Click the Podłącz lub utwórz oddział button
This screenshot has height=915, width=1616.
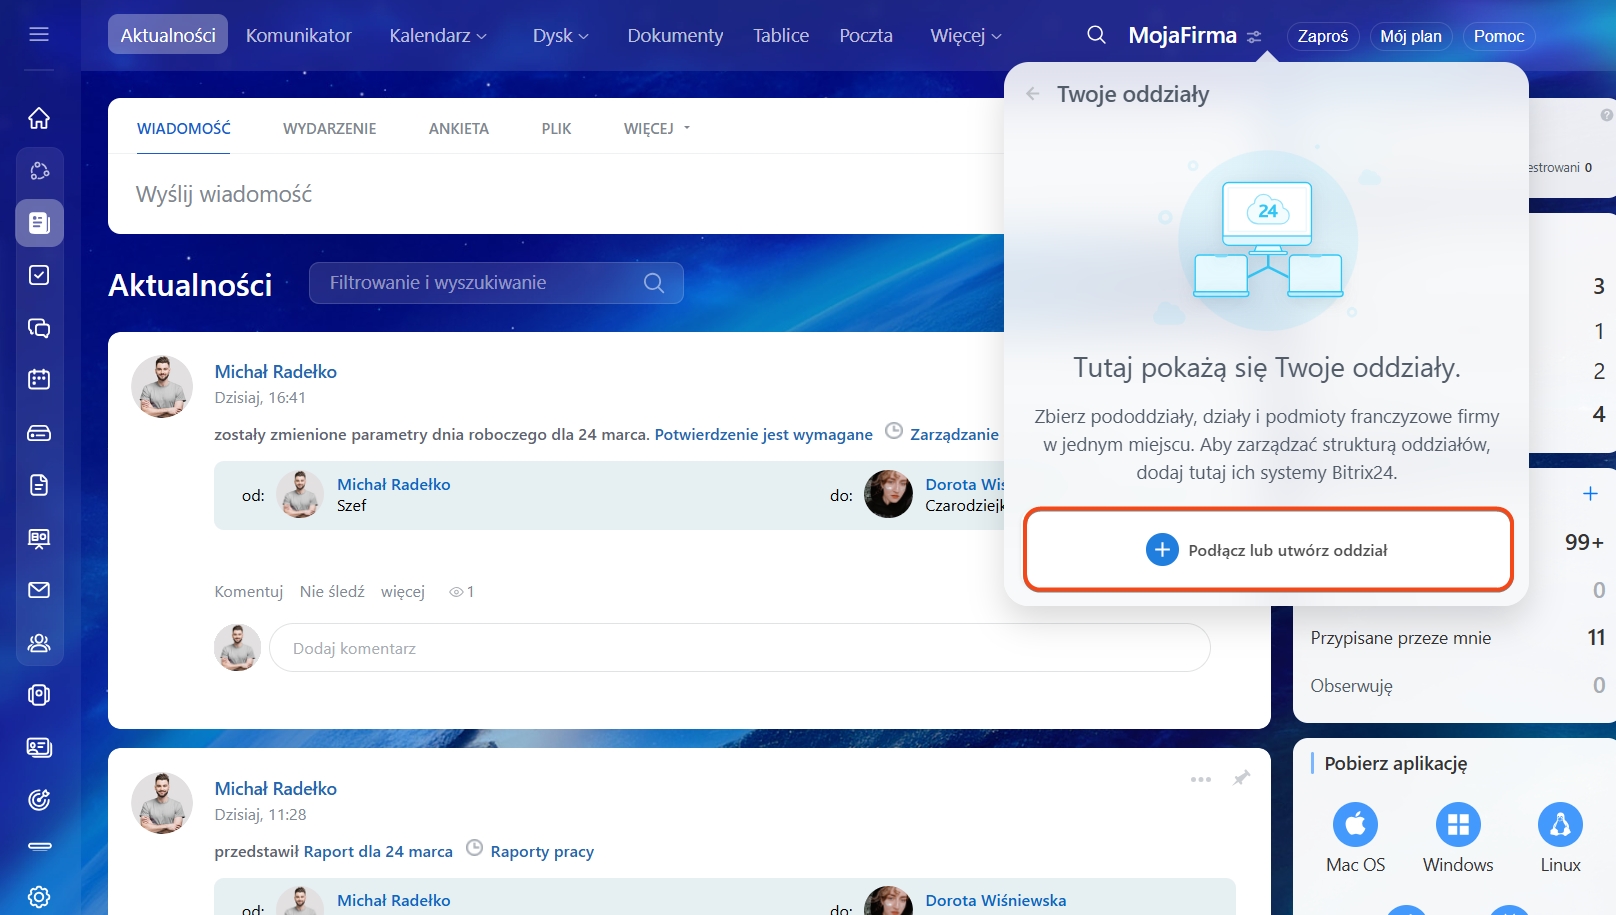1267,550
